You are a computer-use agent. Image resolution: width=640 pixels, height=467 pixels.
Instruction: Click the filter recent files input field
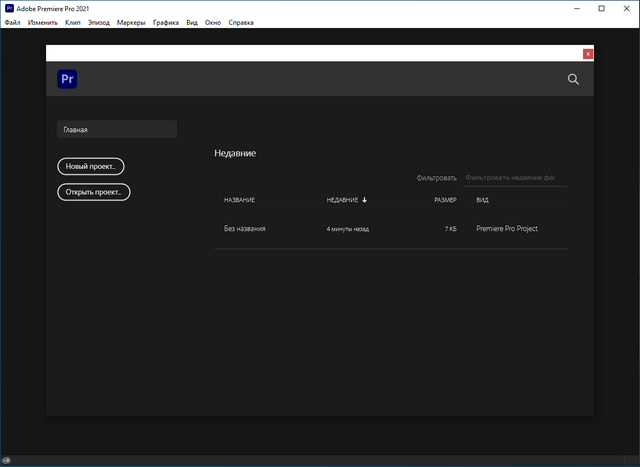[510, 178]
